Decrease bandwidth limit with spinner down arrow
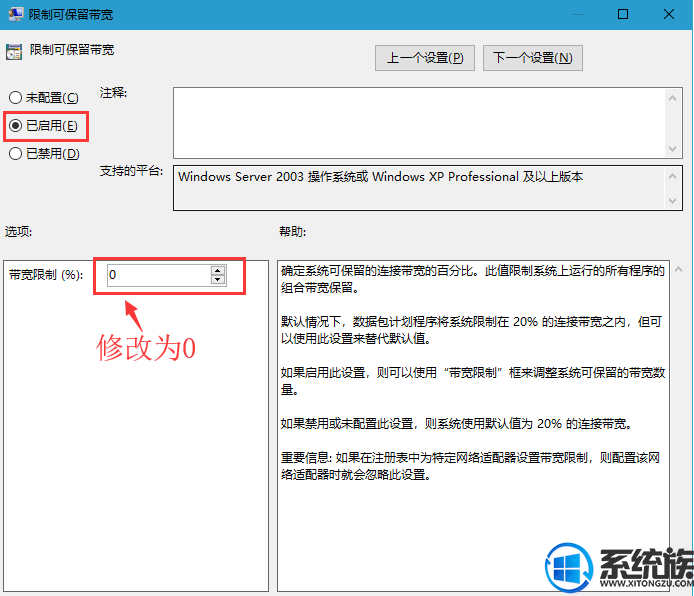Image resolution: width=694 pixels, height=596 pixels. pos(218,280)
